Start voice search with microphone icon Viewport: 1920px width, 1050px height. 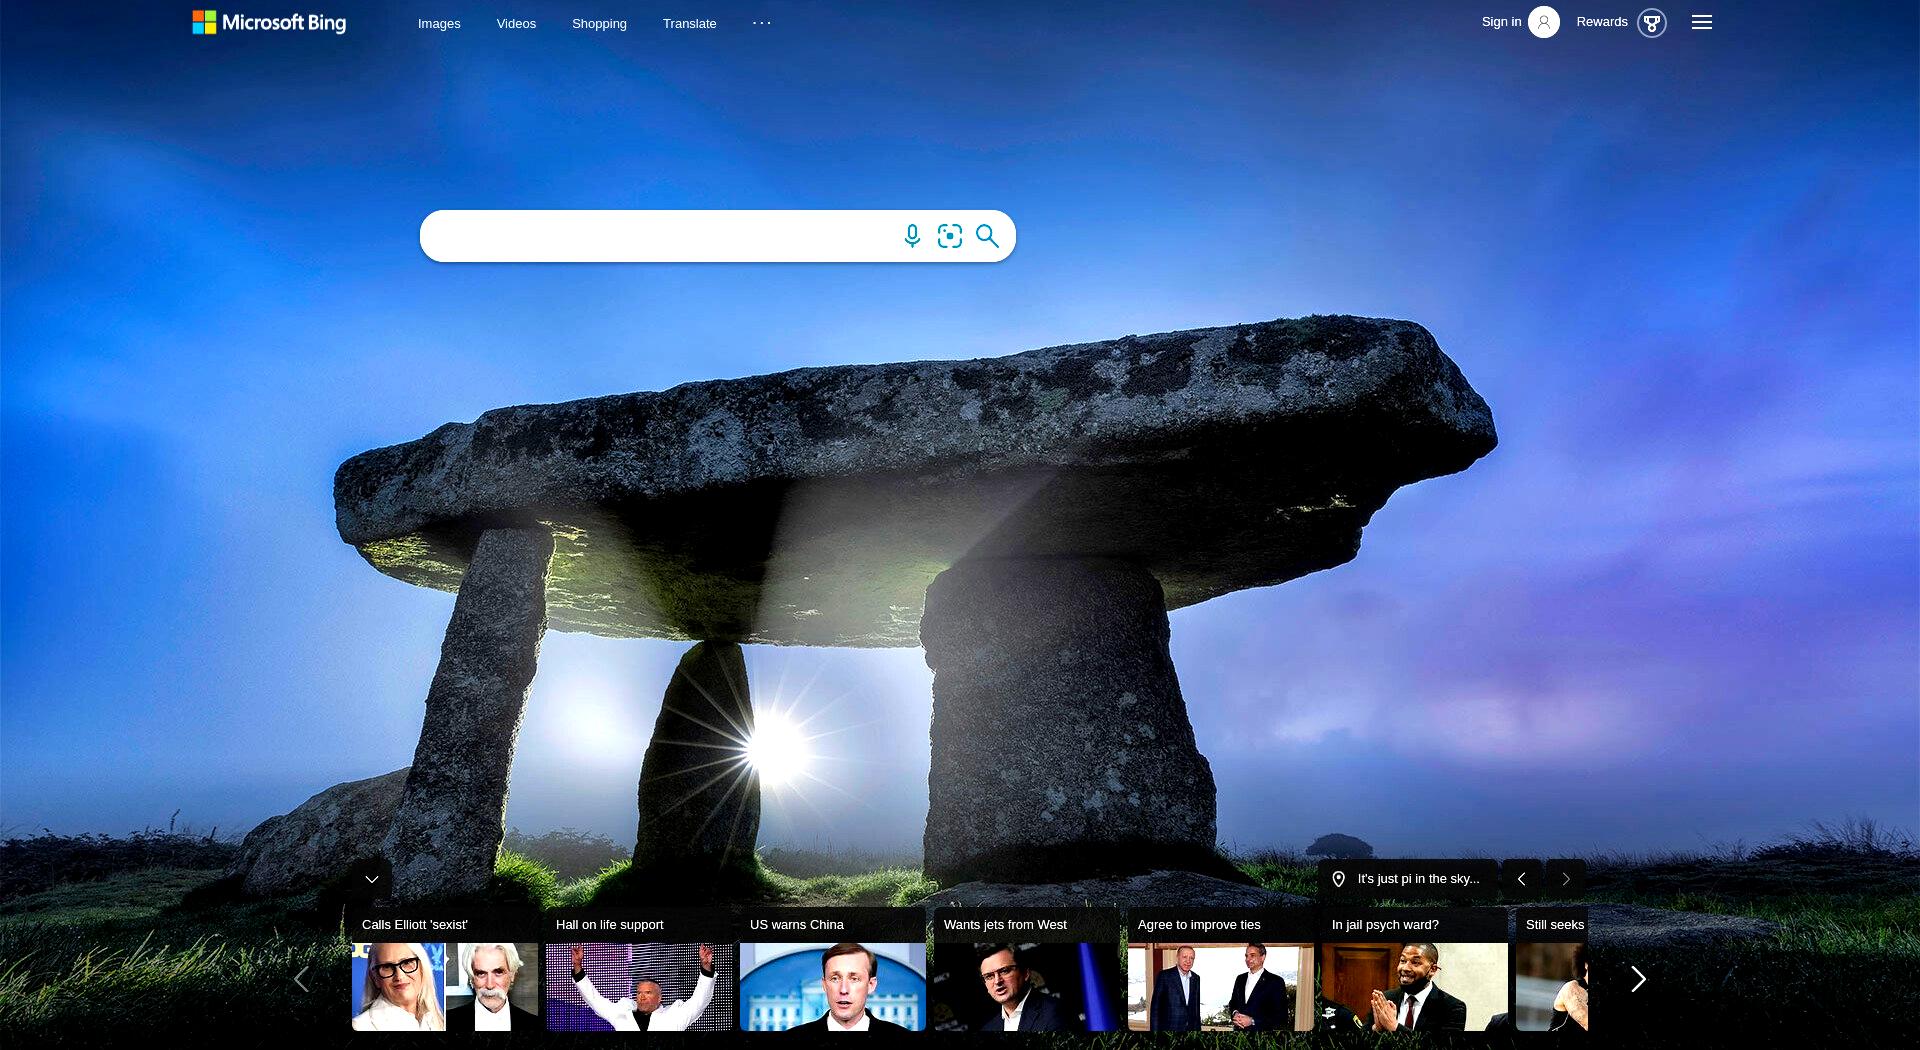912,236
